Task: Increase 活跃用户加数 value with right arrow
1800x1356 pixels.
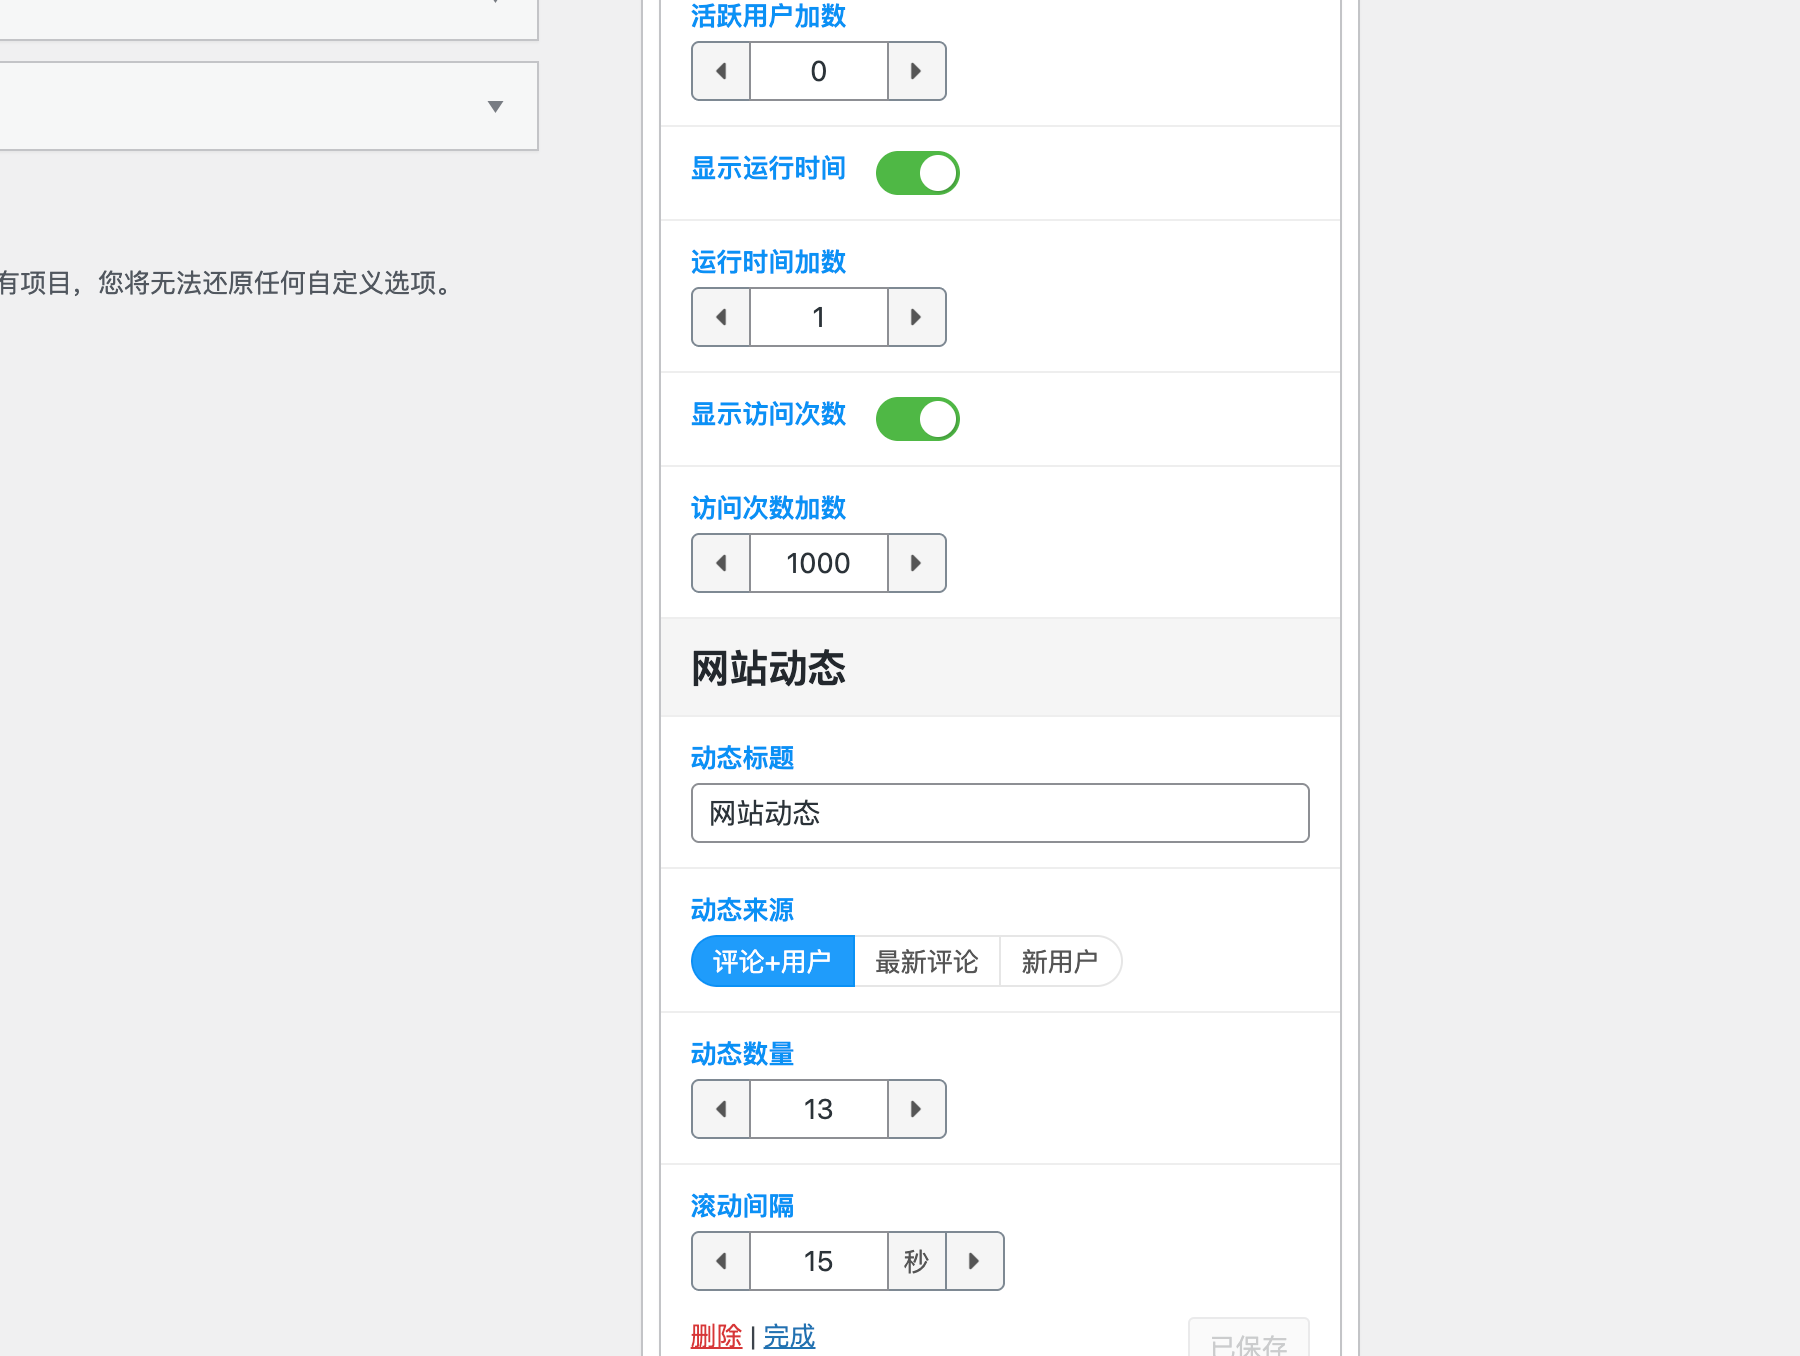Action: pyautogui.click(x=916, y=71)
